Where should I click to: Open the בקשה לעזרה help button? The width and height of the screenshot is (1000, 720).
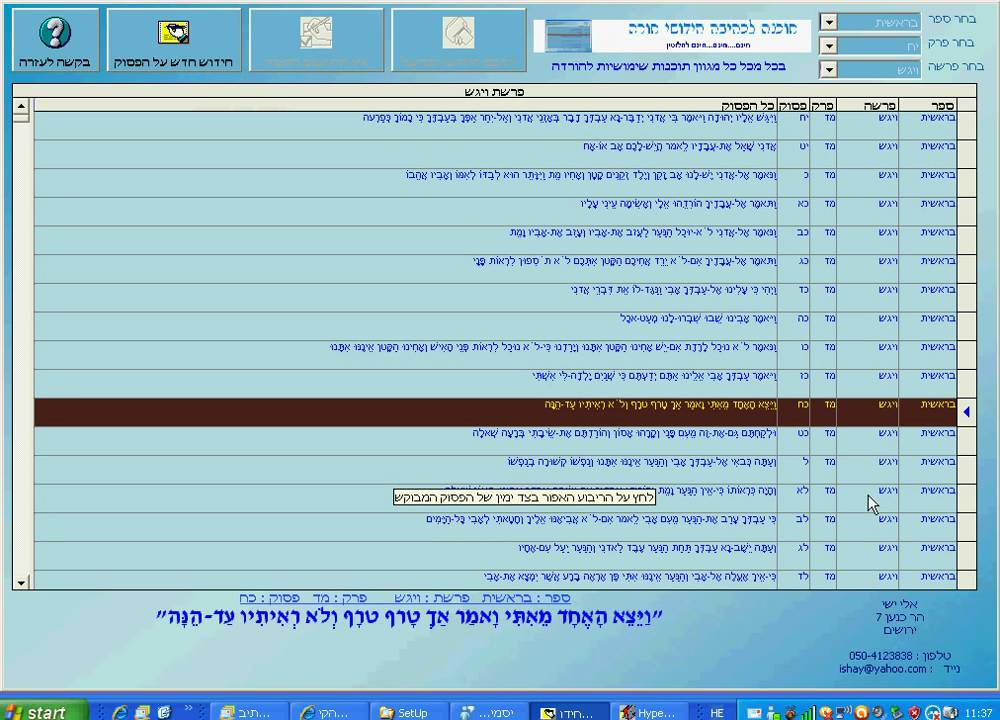[x=55, y=40]
